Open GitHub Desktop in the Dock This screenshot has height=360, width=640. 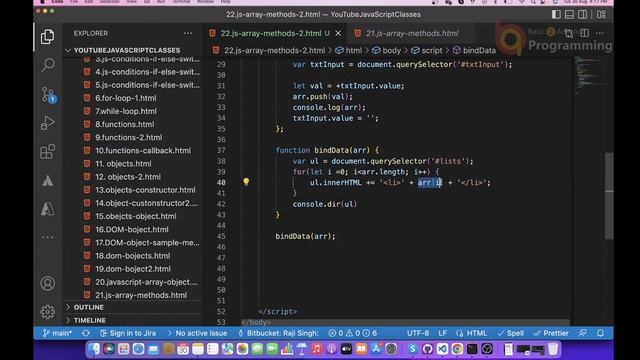(x=427, y=349)
